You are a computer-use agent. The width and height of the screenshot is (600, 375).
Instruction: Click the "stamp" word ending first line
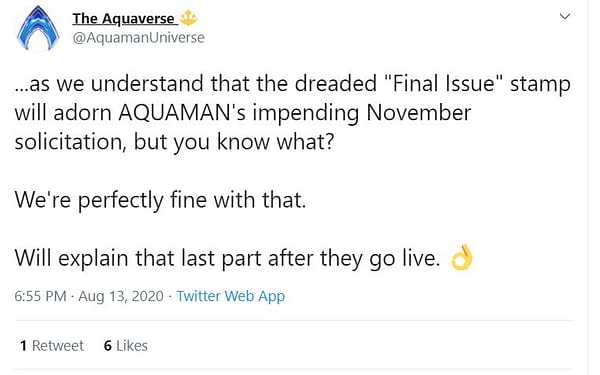tap(540, 85)
